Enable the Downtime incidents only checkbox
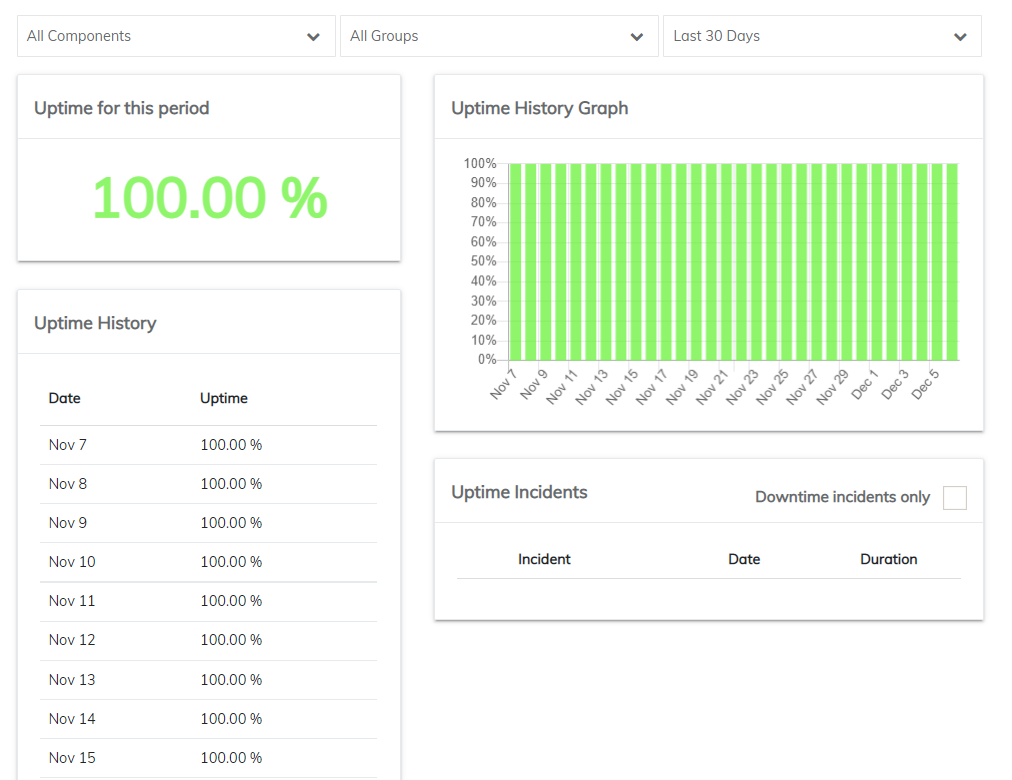This screenshot has height=780, width=1012. 955,498
